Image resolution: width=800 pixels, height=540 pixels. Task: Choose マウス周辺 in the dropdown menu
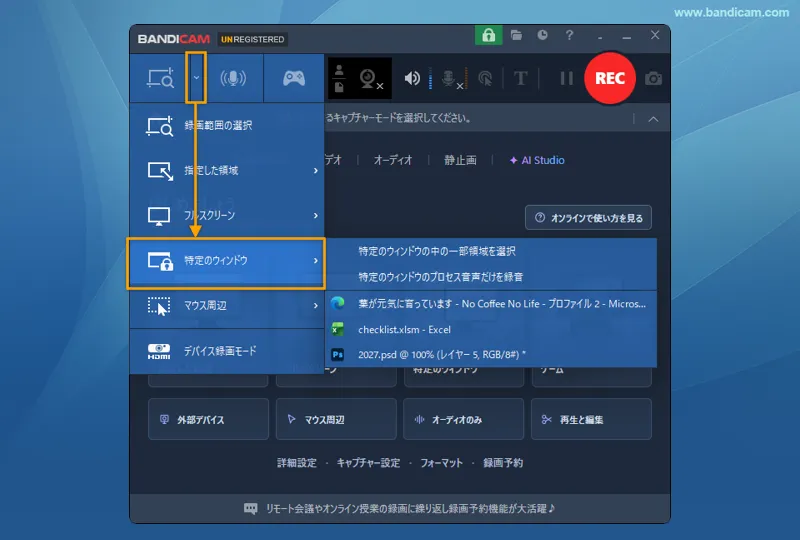coord(227,306)
